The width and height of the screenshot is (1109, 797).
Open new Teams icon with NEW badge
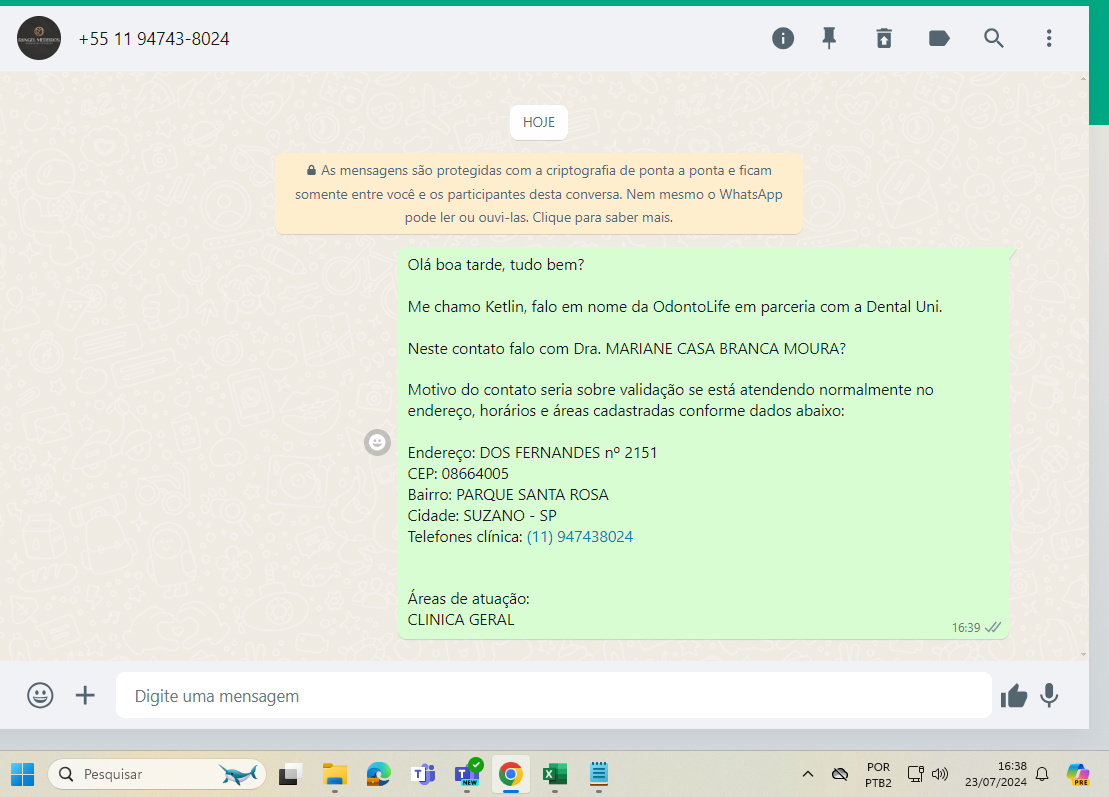click(468, 774)
